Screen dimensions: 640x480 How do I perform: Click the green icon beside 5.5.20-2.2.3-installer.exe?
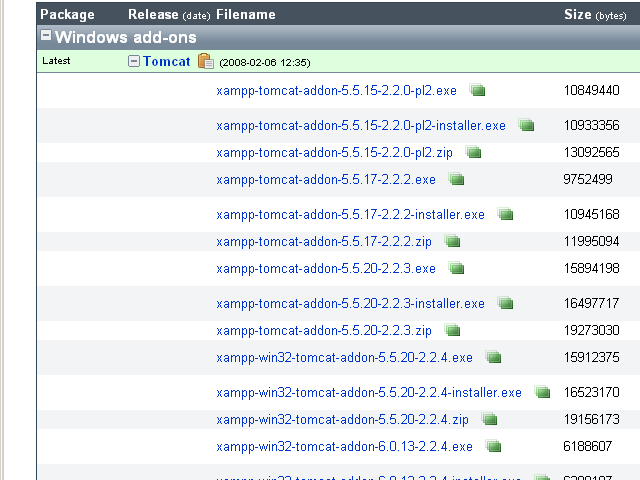click(x=505, y=303)
